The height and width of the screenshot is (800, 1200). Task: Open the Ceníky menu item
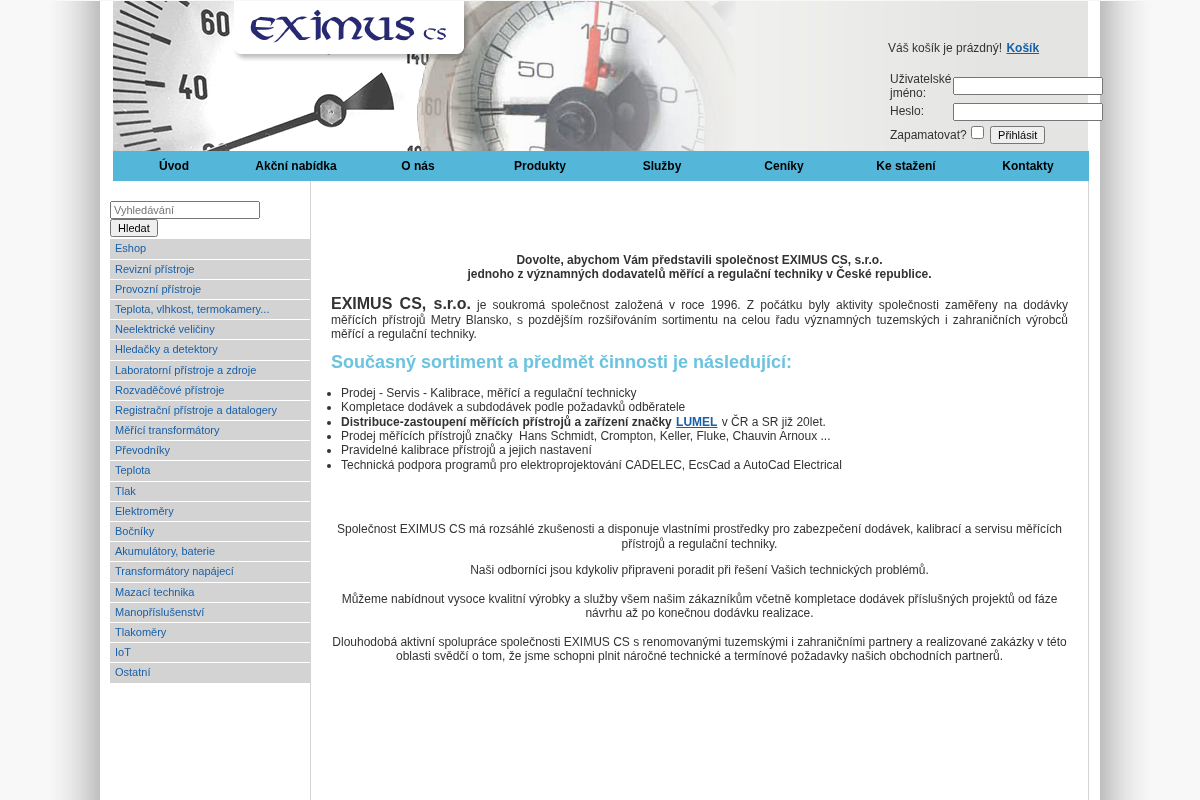784,166
